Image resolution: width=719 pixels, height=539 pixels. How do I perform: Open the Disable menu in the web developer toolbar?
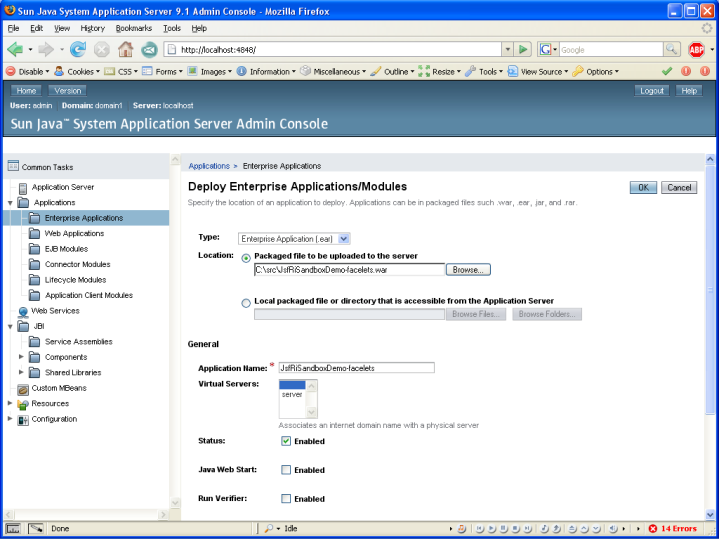(x=28, y=72)
